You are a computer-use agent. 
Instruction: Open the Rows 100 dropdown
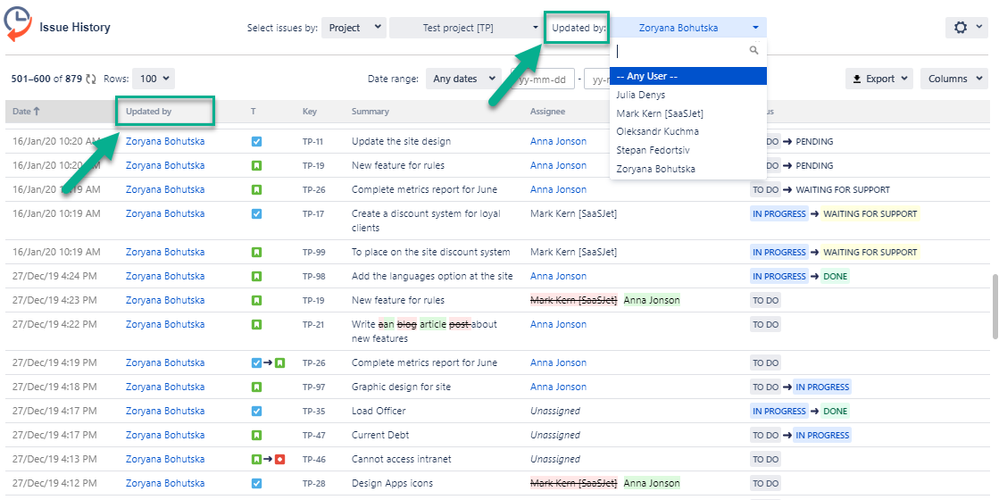point(154,79)
